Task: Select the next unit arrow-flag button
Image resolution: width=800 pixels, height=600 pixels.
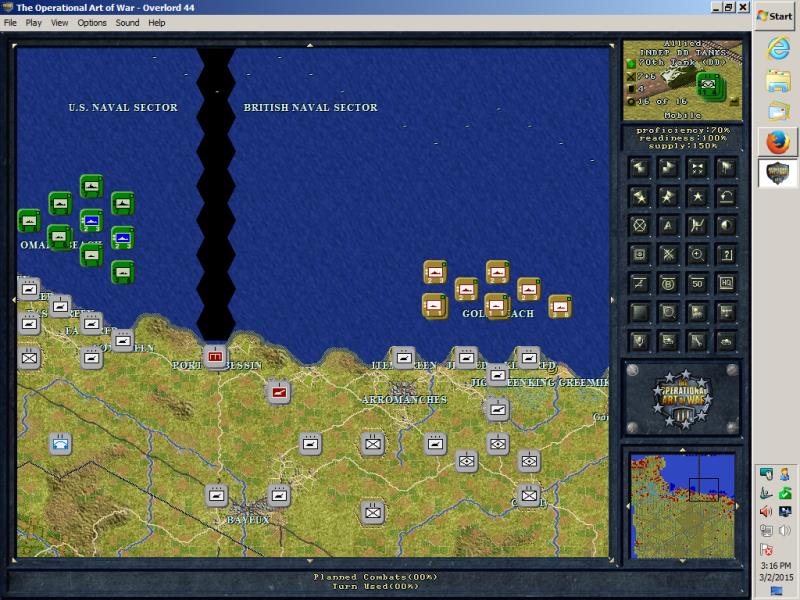Action: [x=668, y=167]
